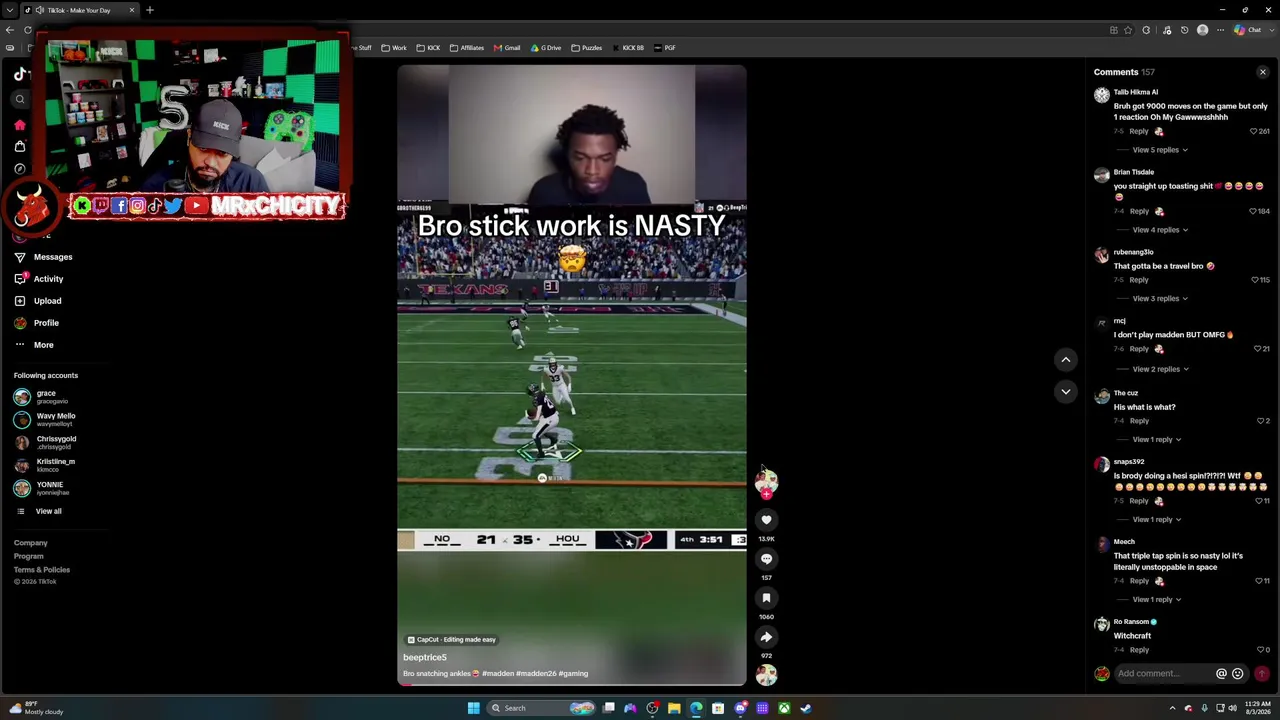Insert a mention with the @ icon
This screenshot has height=720, width=1280.
coord(1221,674)
